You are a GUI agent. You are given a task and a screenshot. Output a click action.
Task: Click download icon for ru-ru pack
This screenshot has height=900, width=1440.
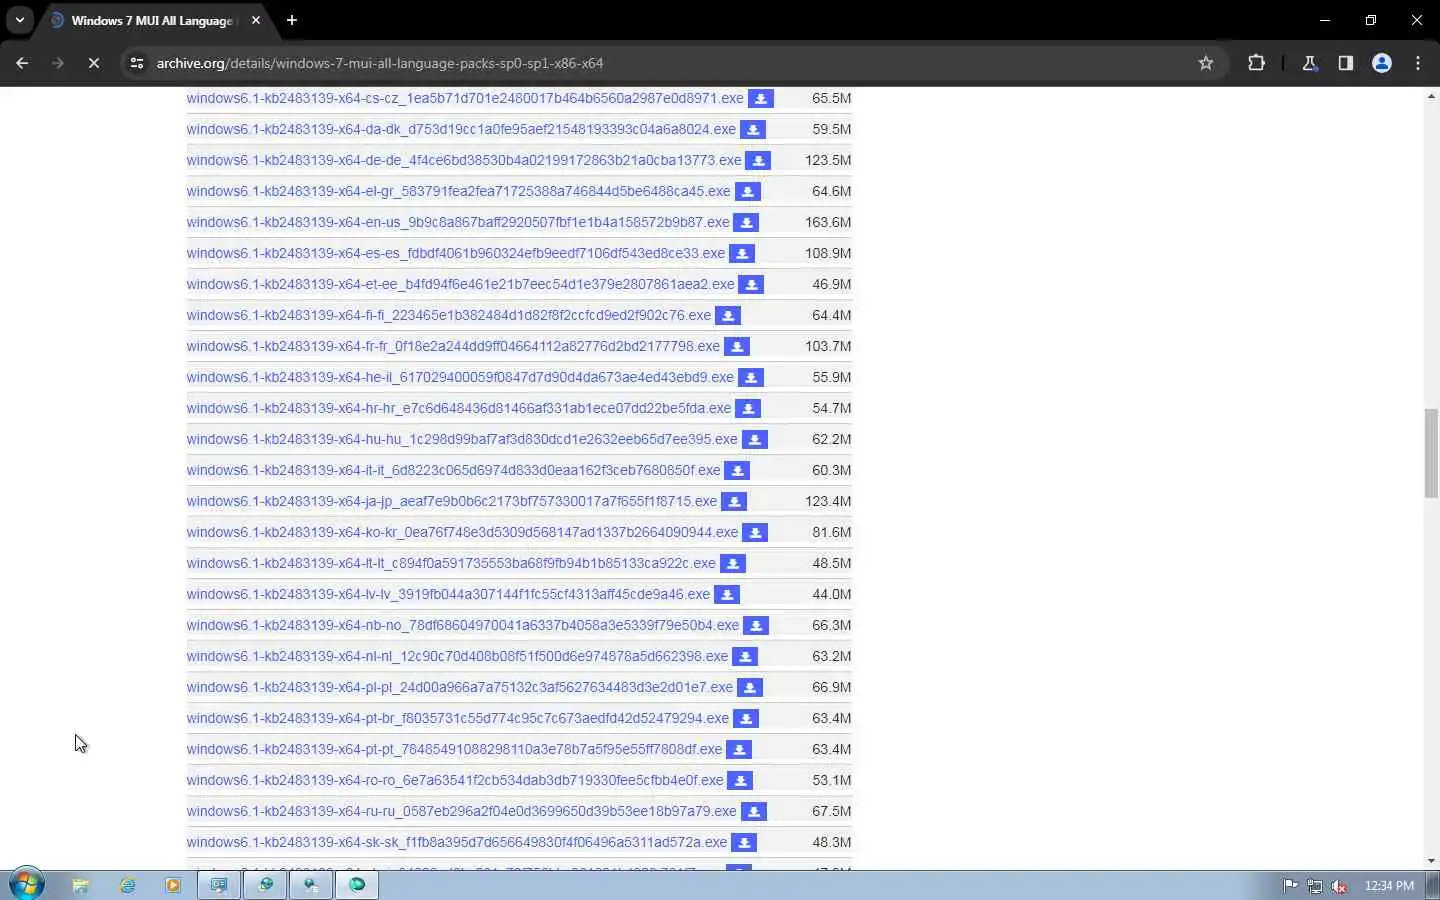[x=754, y=812]
